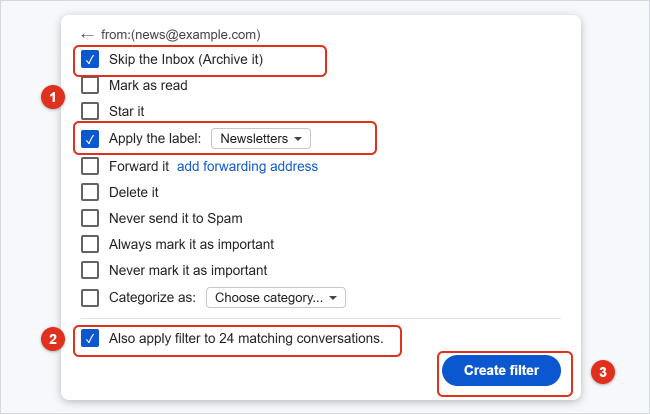Viewport: 650px width, 414px height.
Task: Go back using the left arrow
Action: (x=87, y=35)
